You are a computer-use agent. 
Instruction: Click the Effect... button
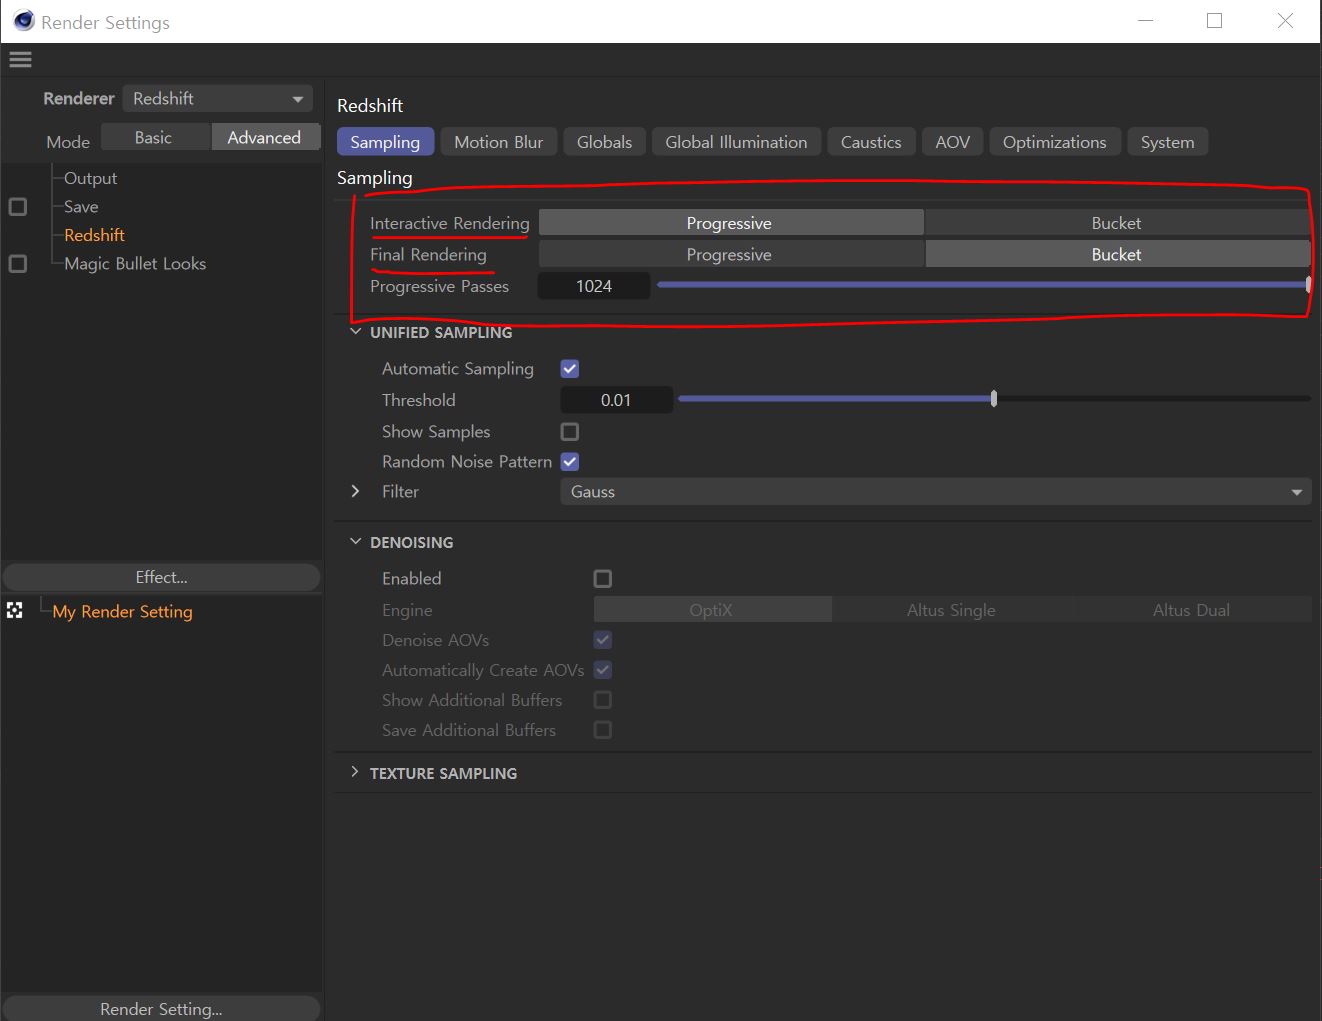[x=161, y=577]
